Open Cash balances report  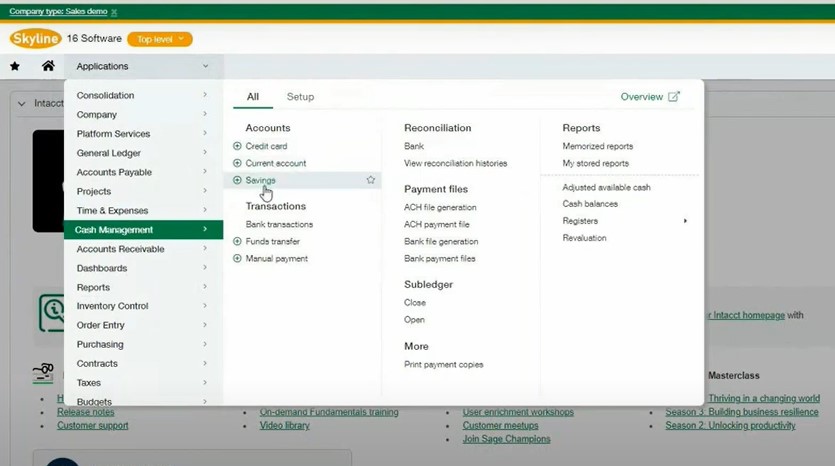point(590,203)
